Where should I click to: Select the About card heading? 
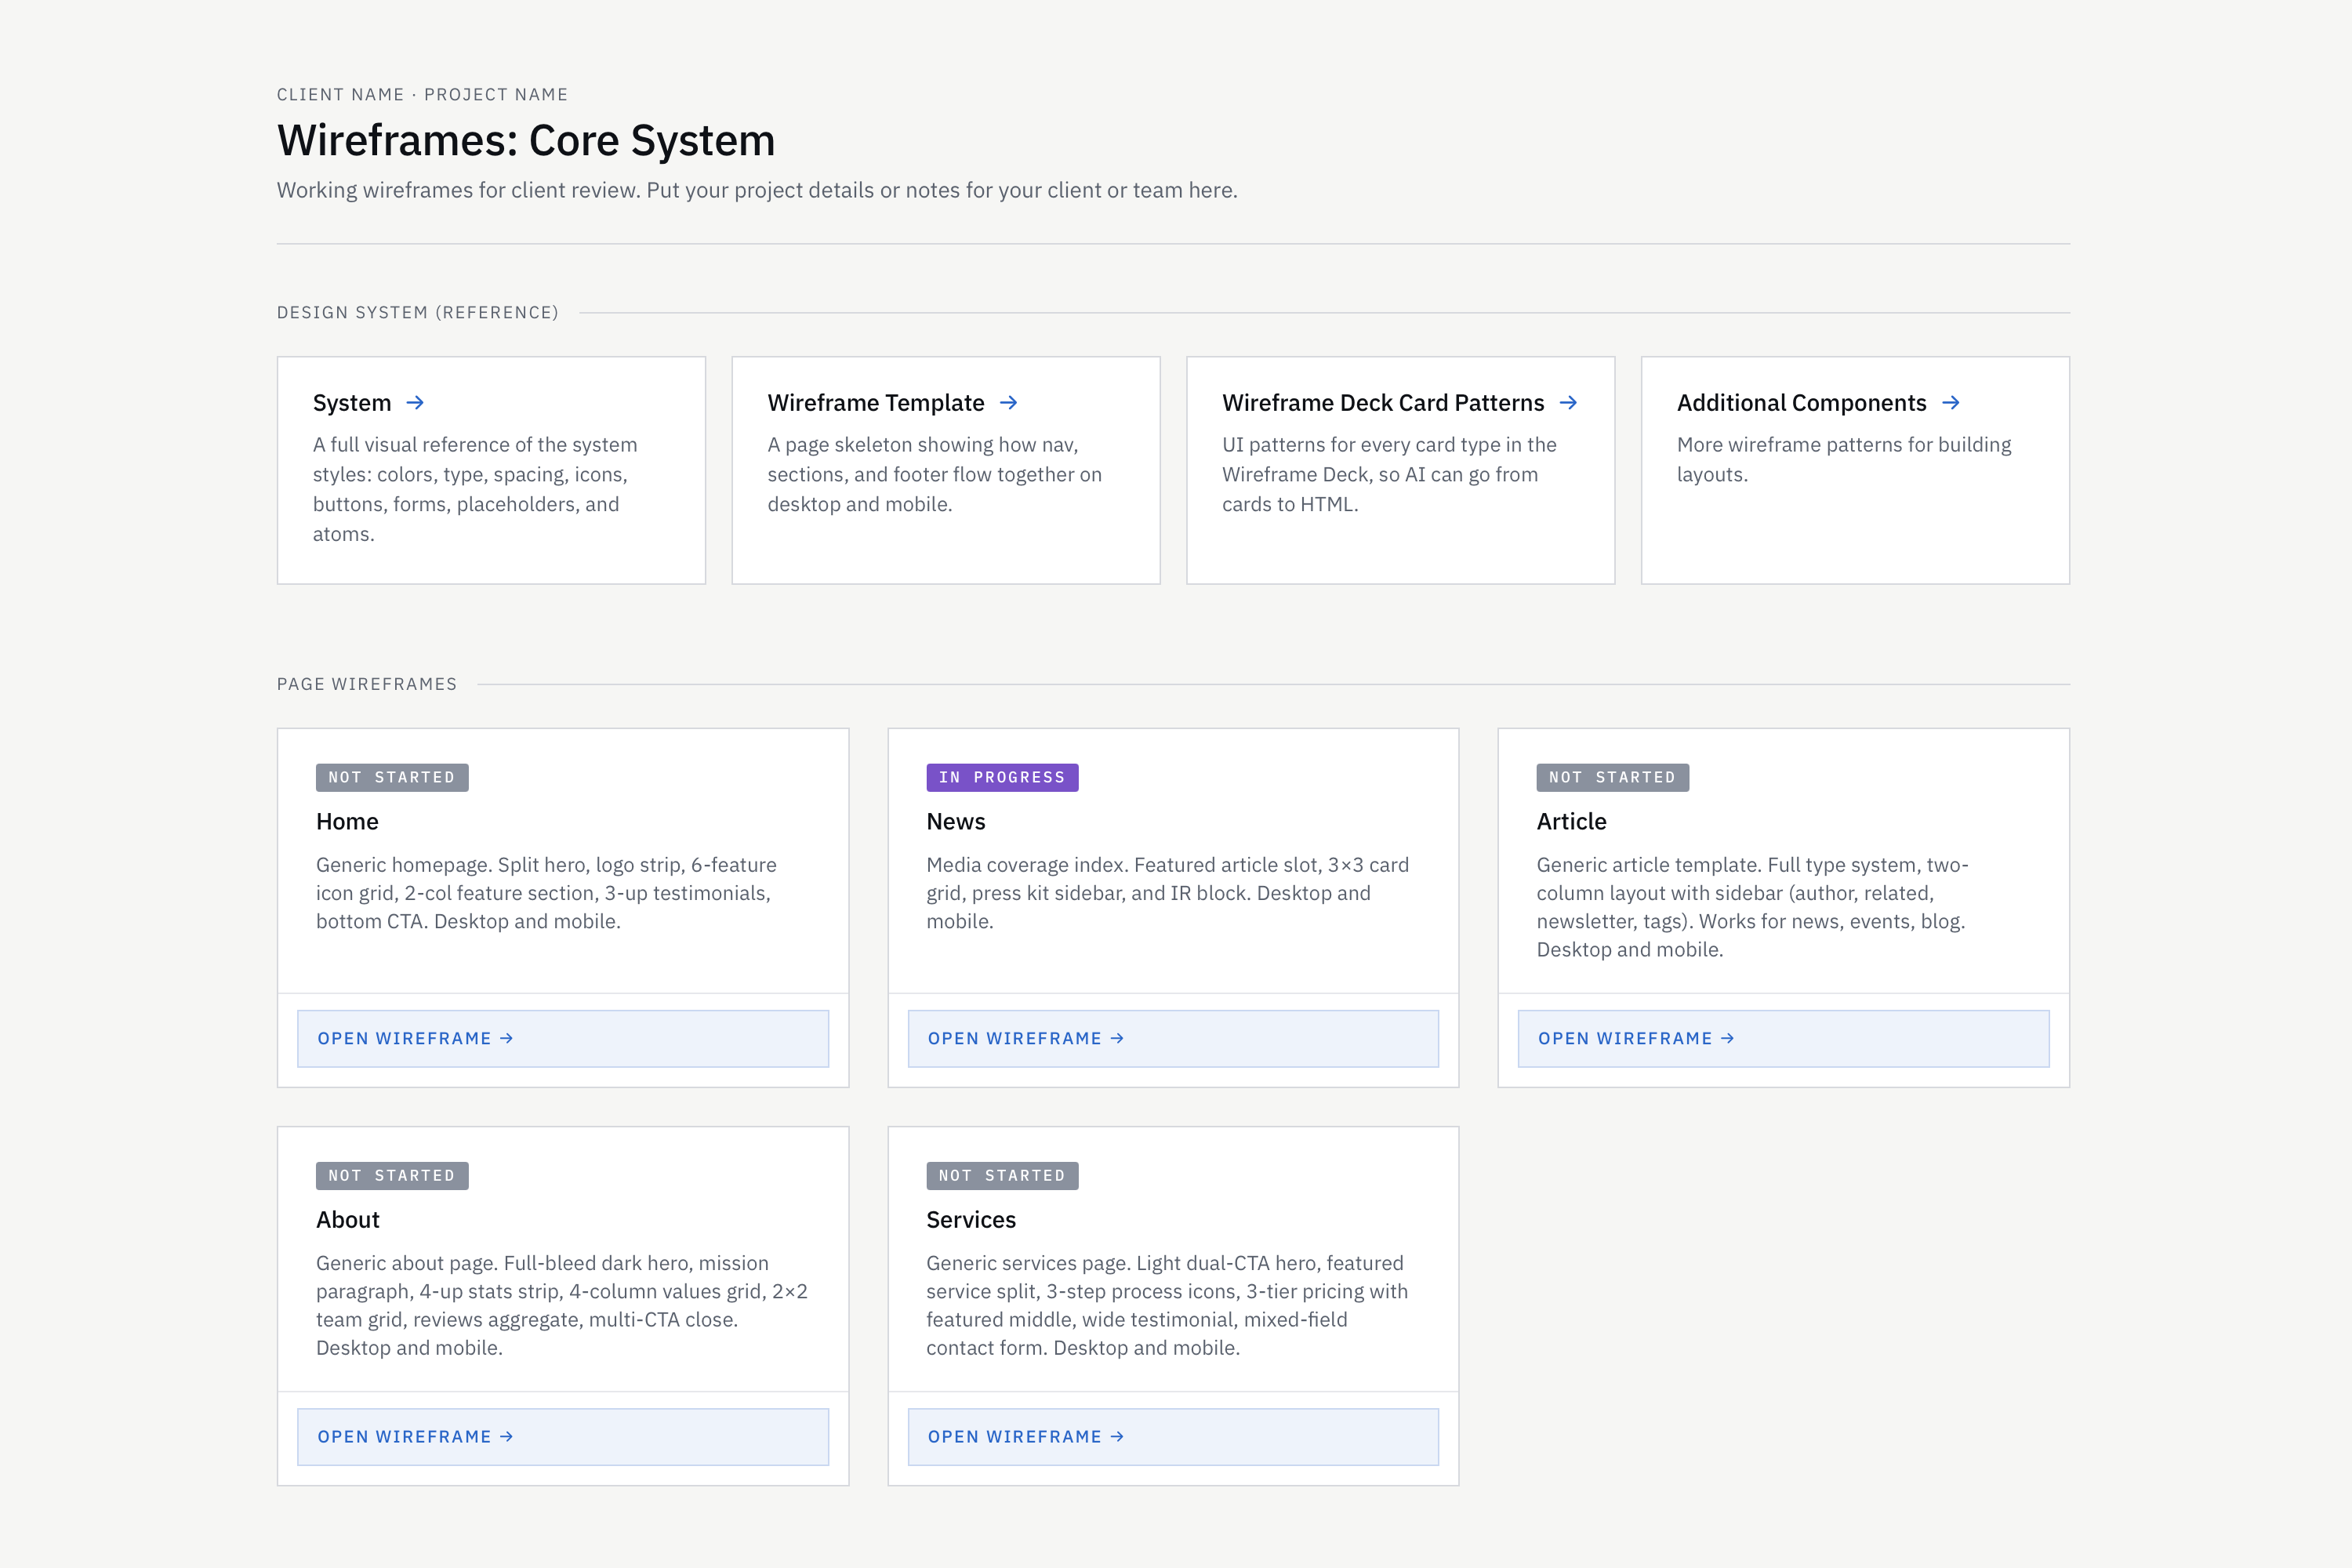pos(348,1220)
